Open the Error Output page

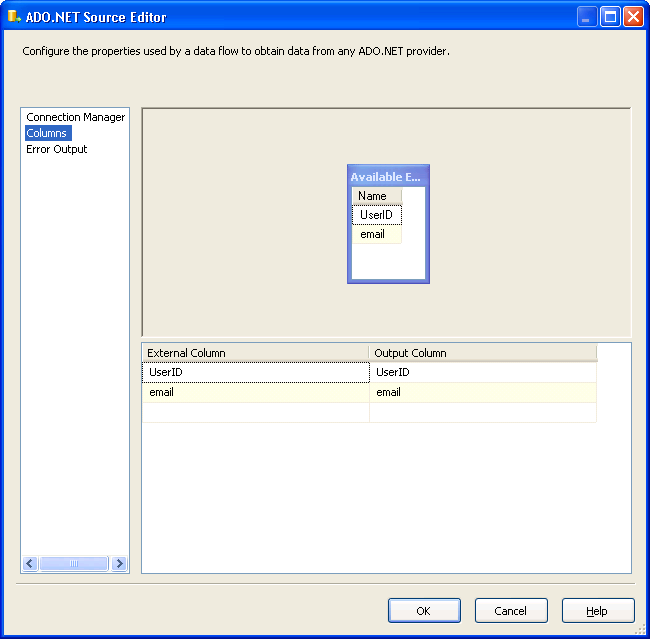(56, 149)
